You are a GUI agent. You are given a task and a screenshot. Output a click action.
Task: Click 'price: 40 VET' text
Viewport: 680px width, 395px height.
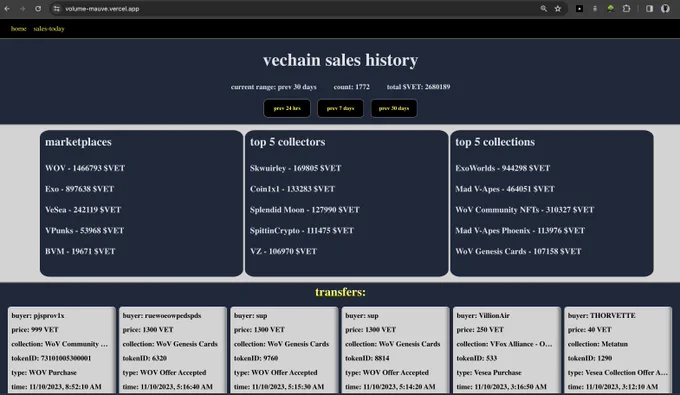click(x=590, y=330)
